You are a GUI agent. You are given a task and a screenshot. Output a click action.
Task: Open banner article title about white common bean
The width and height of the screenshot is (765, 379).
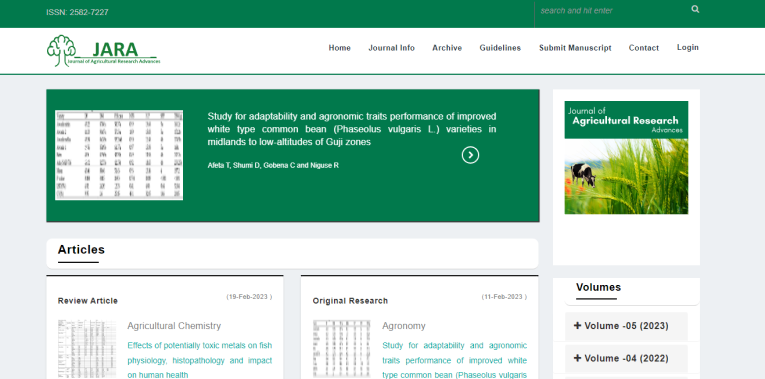pyautogui.click(x=351, y=129)
